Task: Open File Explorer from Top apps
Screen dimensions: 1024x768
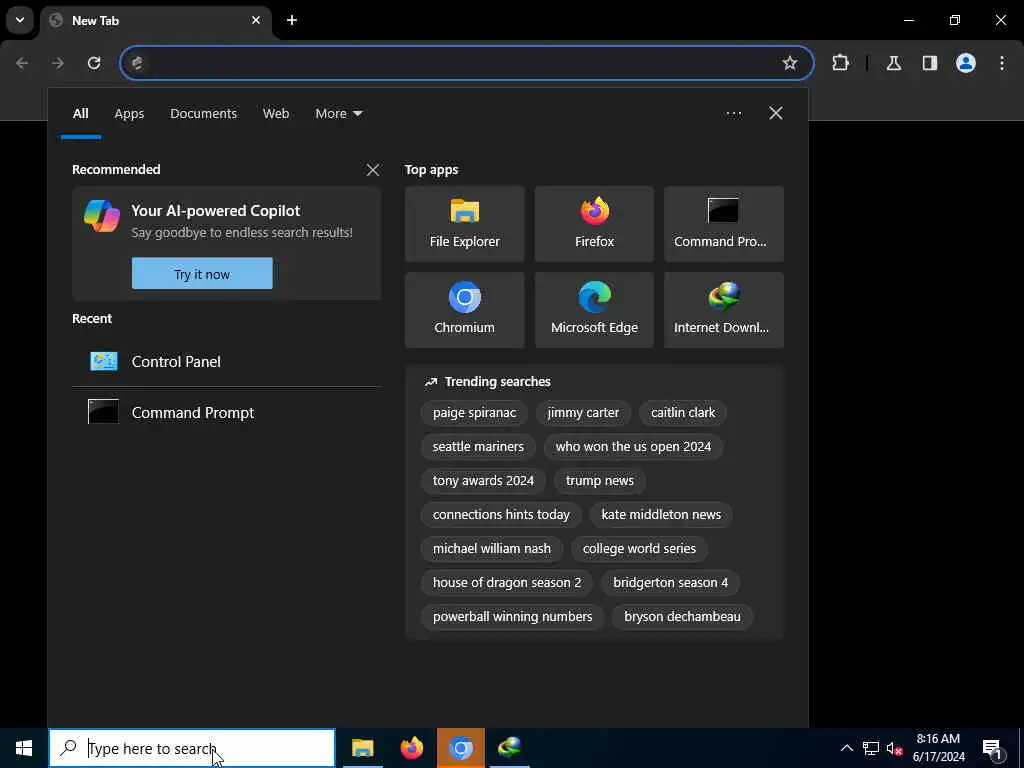Action: [464, 224]
